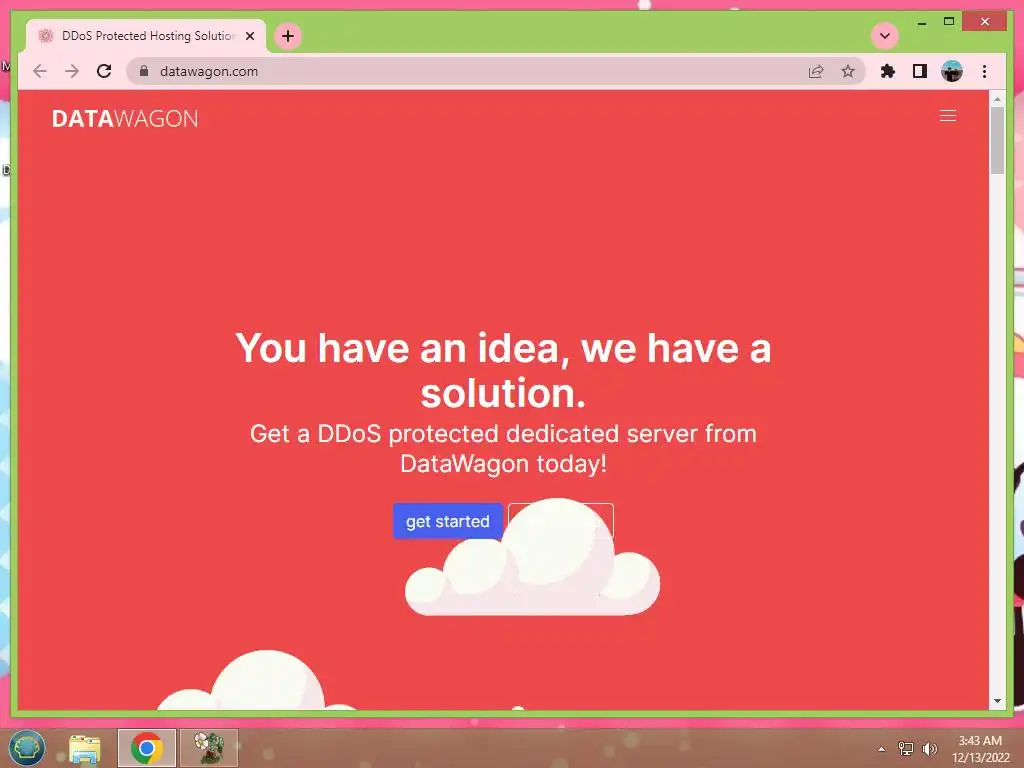Click the DATAWAGON logo
1024x768 pixels.
(125, 118)
